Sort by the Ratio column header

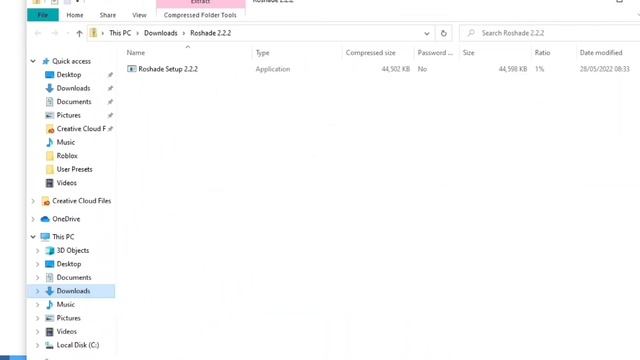tap(542, 53)
